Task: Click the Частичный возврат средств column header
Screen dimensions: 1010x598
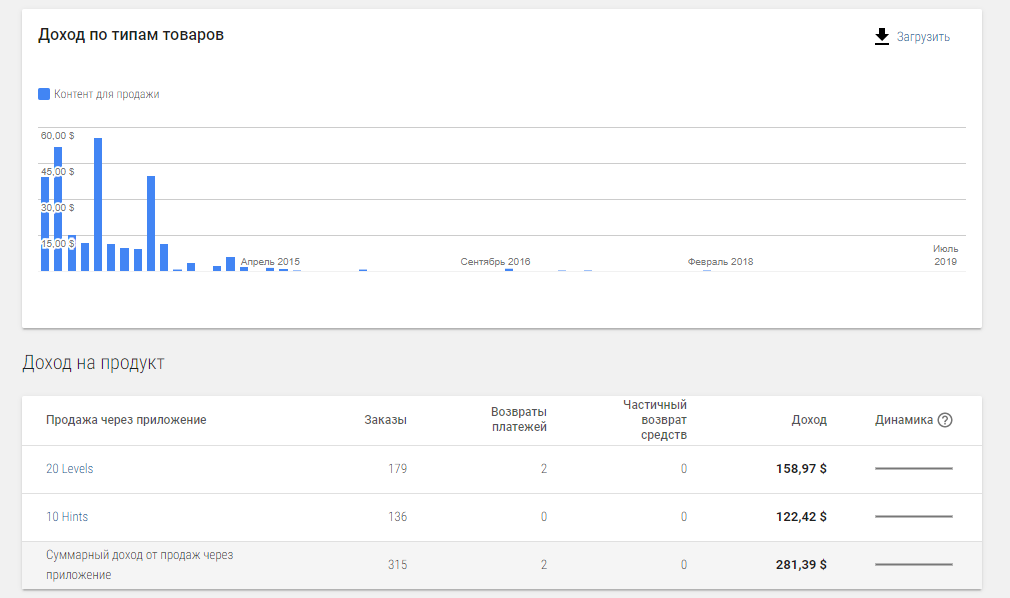Action: click(x=655, y=420)
